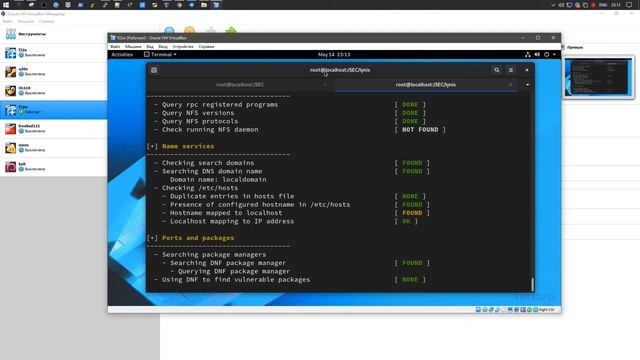
Task: Expand the GNOME system menu arrow
Action: [x=554, y=54]
